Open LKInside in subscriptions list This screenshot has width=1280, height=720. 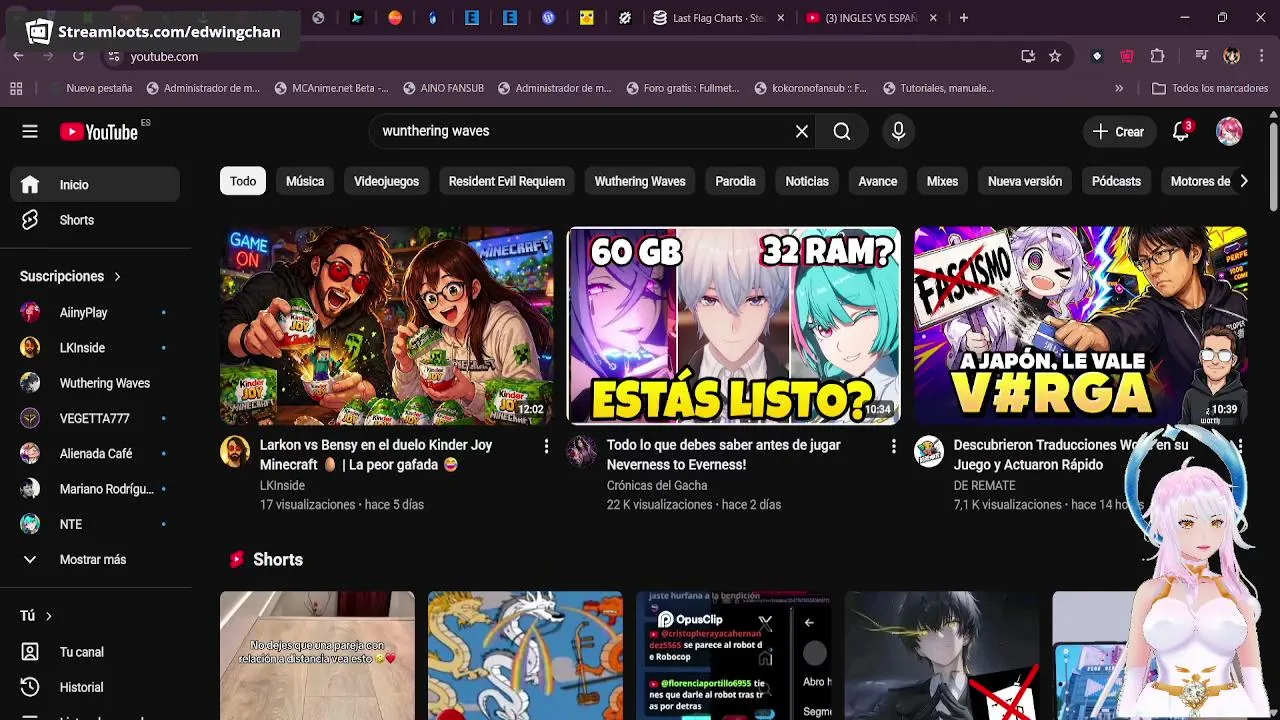(x=96, y=347)
